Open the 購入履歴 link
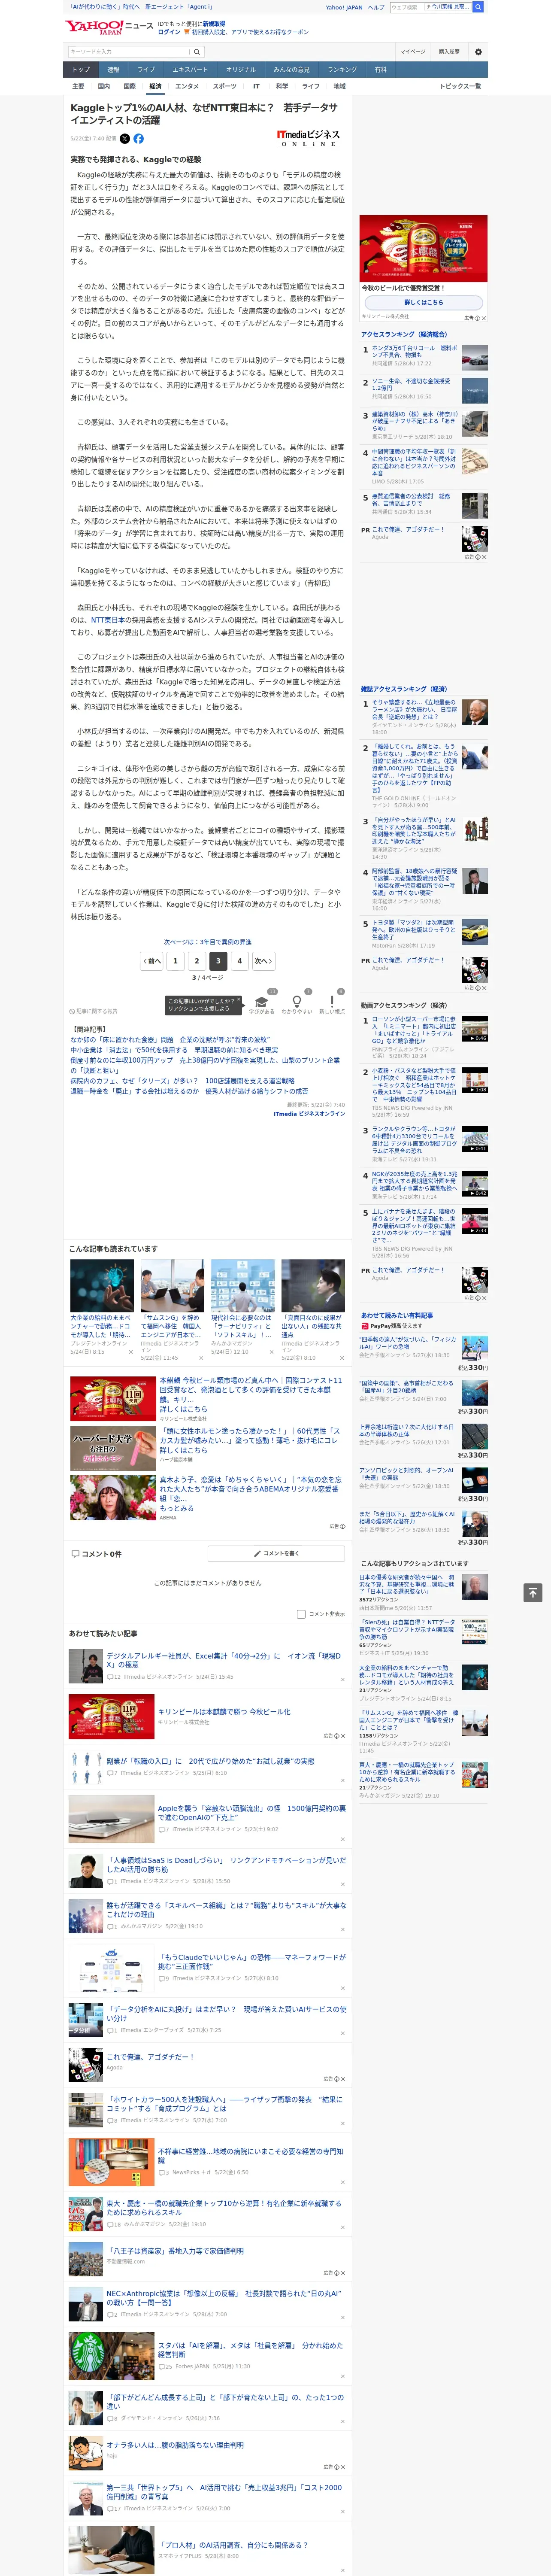The image size is (551, 2576). tap(449, 52)
